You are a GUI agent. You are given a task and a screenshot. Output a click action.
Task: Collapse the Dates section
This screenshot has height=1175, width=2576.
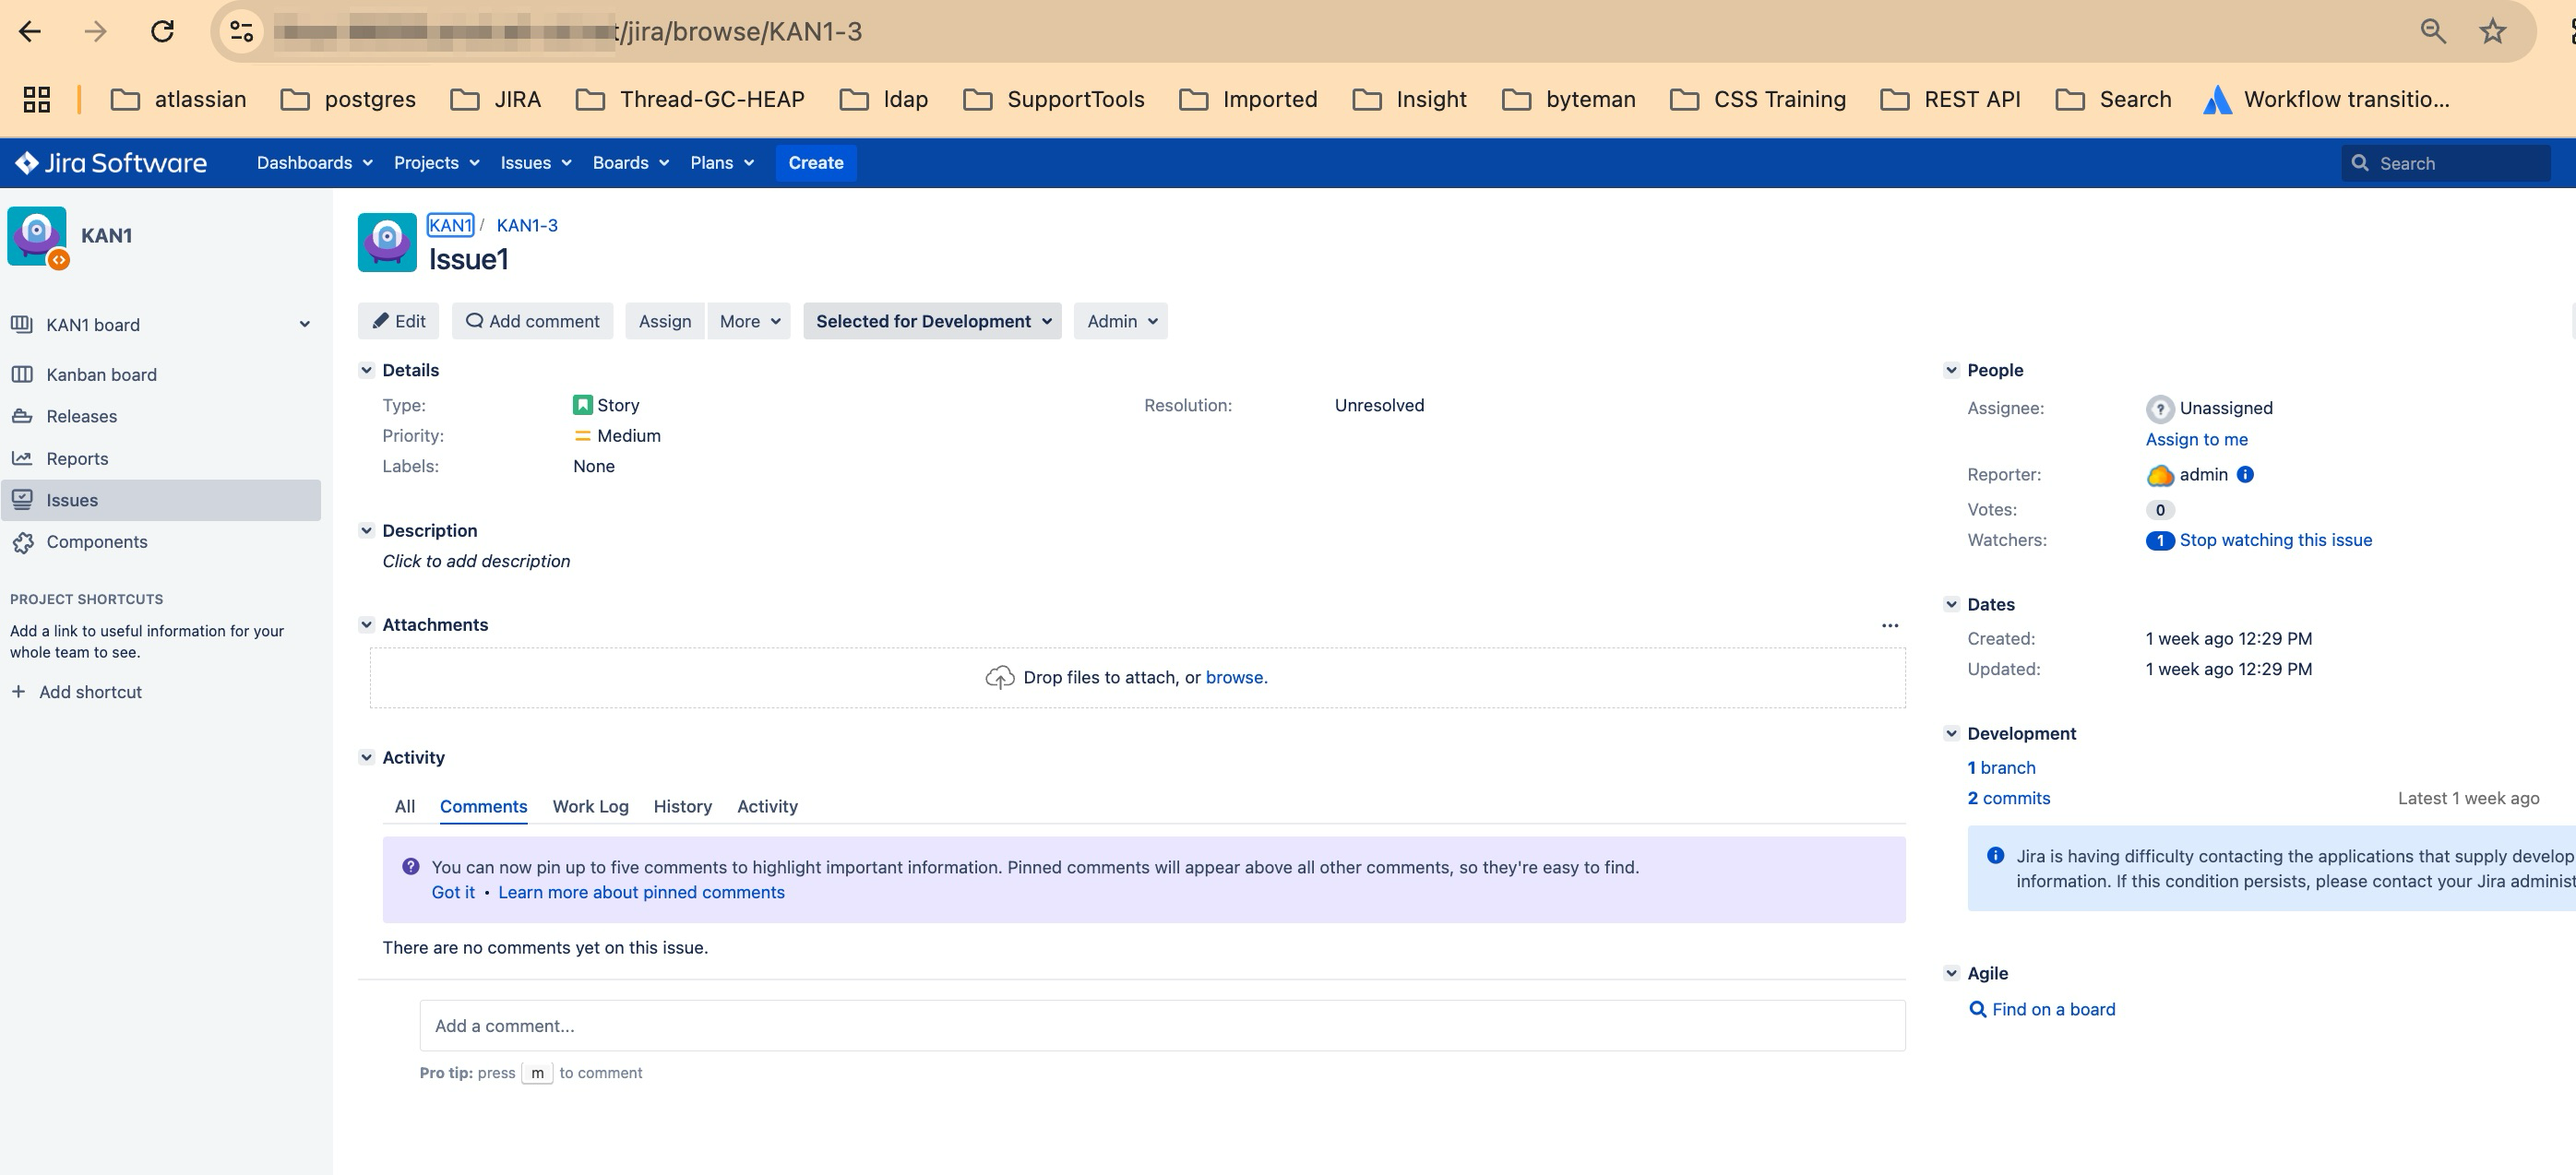pyautogui.click(x=1951, y=604)
